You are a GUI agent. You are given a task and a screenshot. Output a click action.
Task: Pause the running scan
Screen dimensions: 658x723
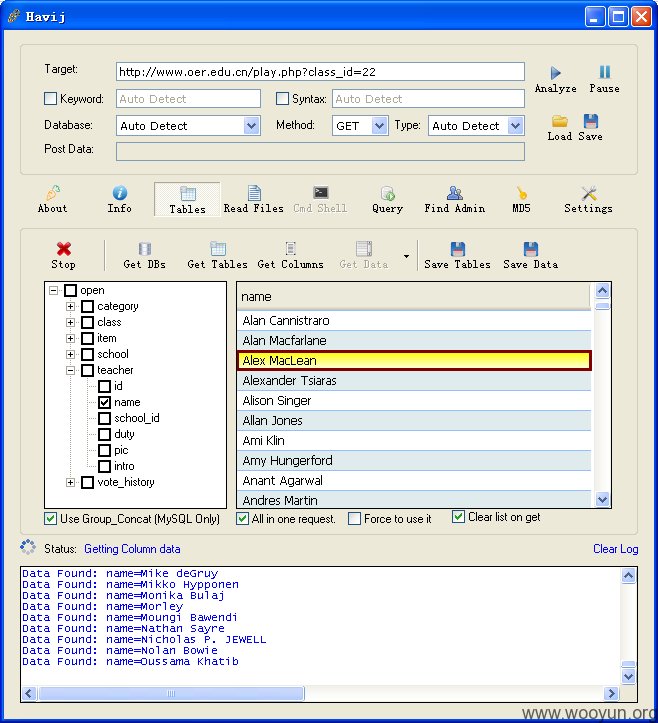coord(604,79)
